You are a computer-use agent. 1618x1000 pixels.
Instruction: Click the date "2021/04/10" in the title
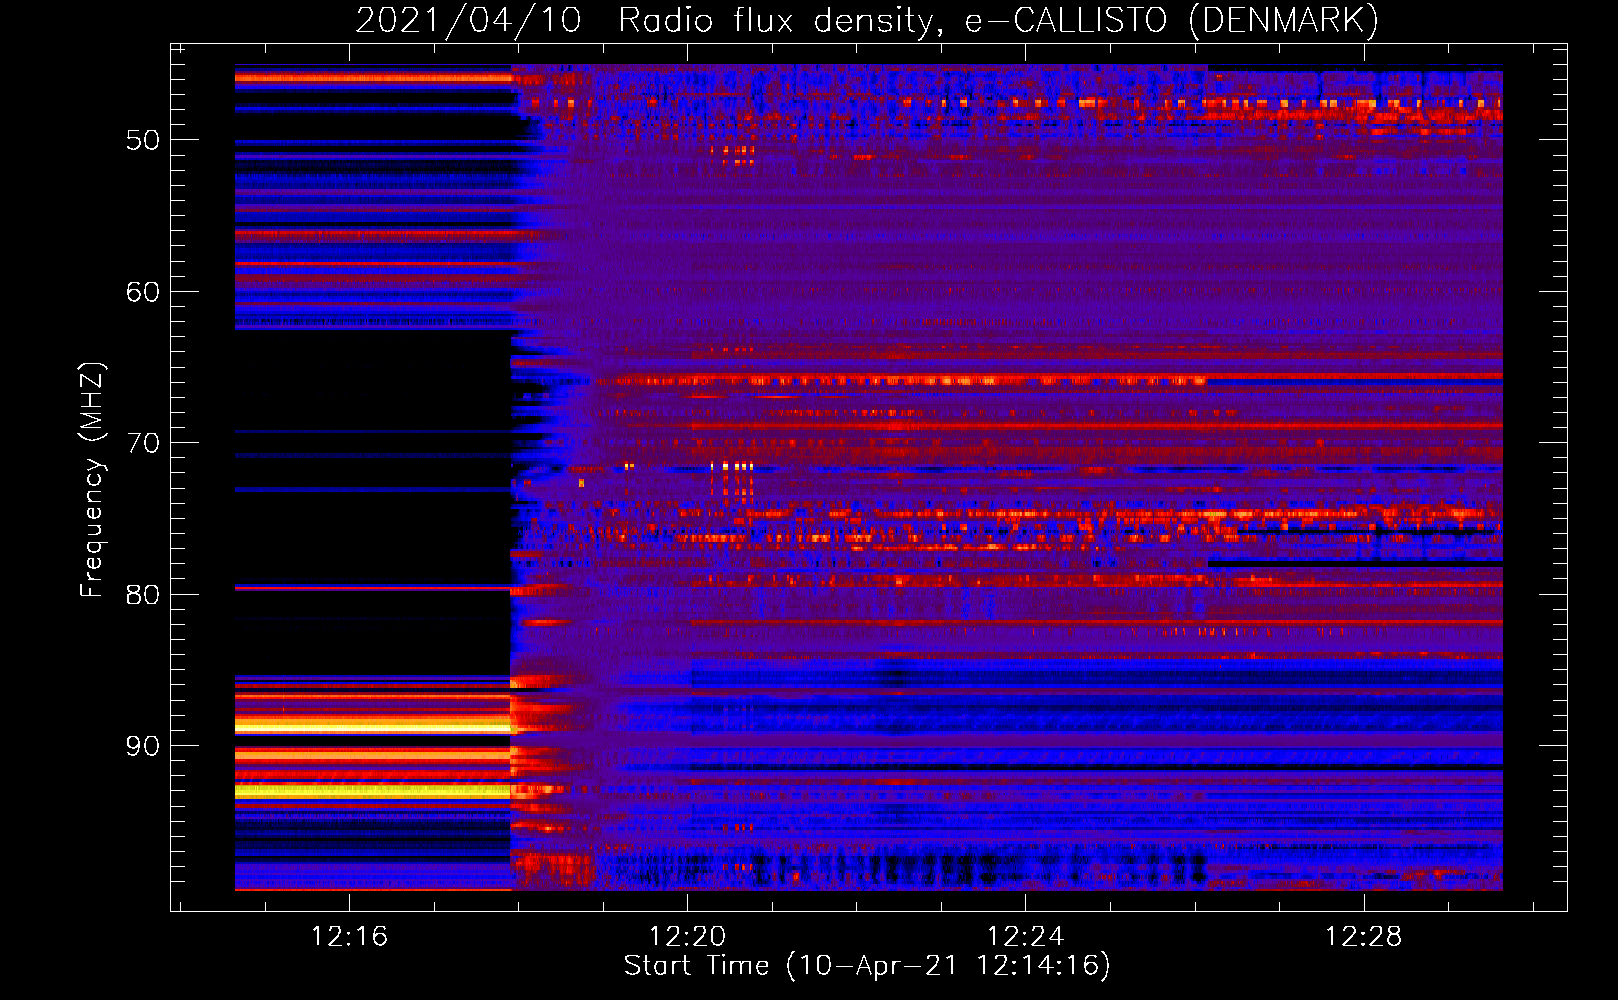(x=468, y=21)
